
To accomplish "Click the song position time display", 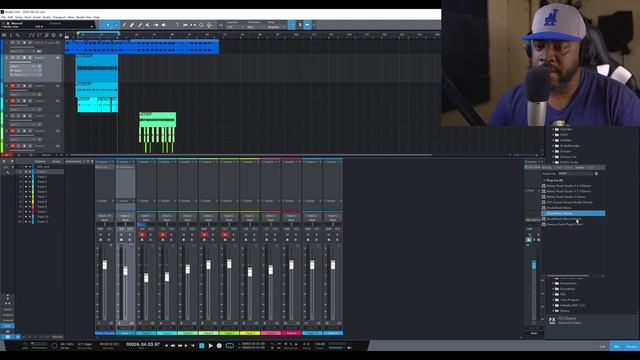I will (143, 344).
